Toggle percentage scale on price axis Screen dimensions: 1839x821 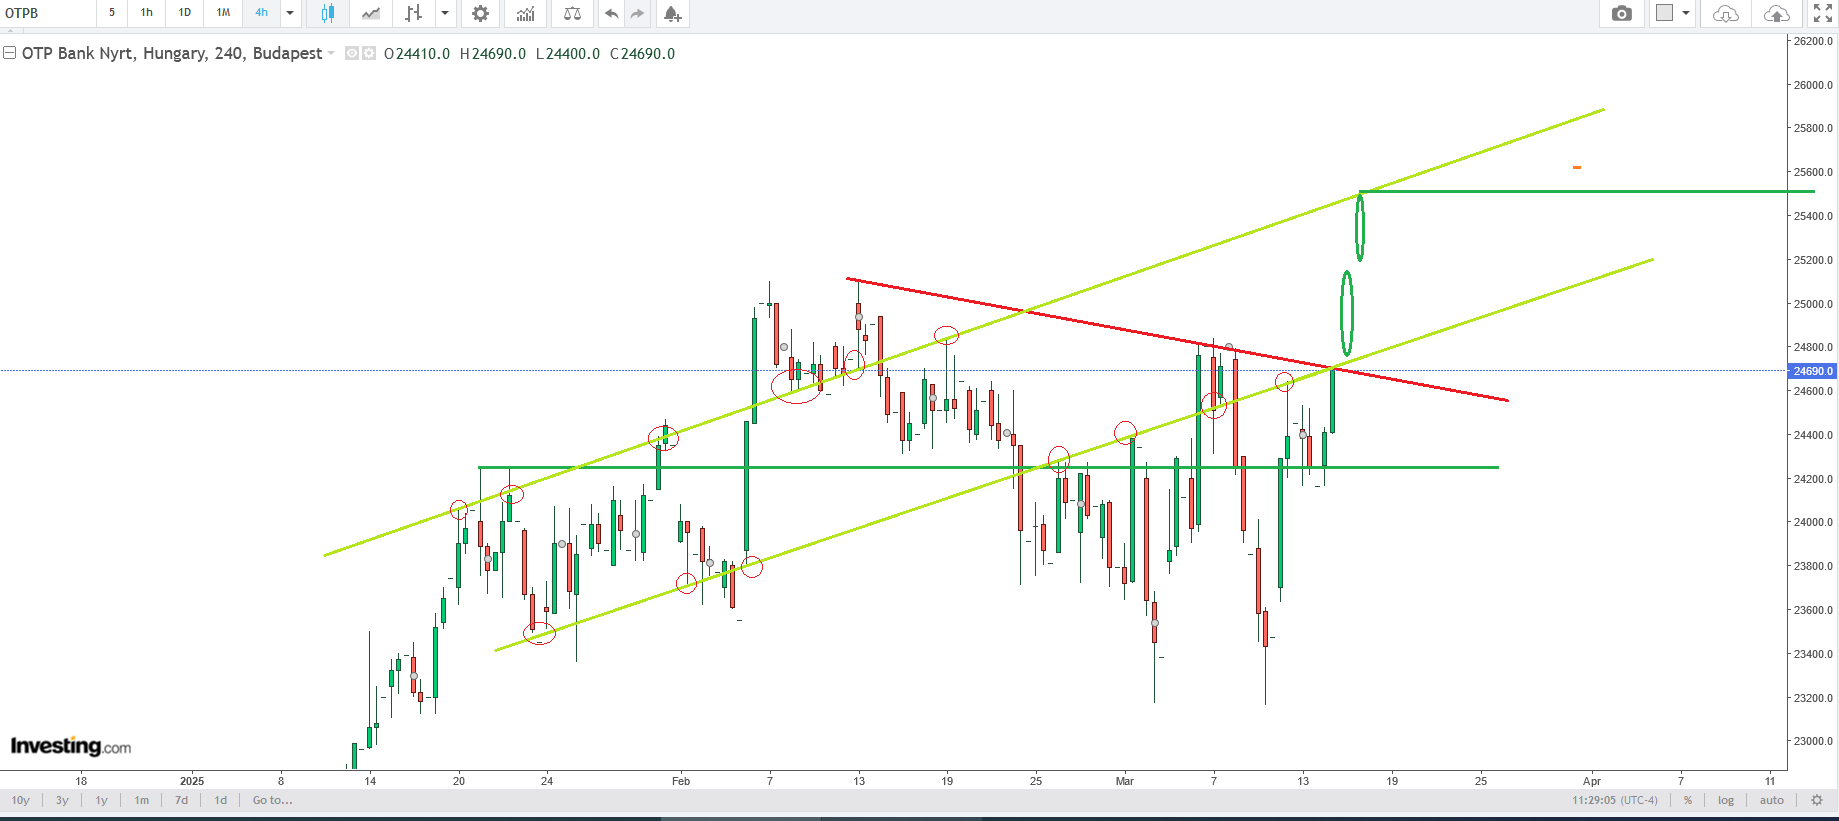1688,800
